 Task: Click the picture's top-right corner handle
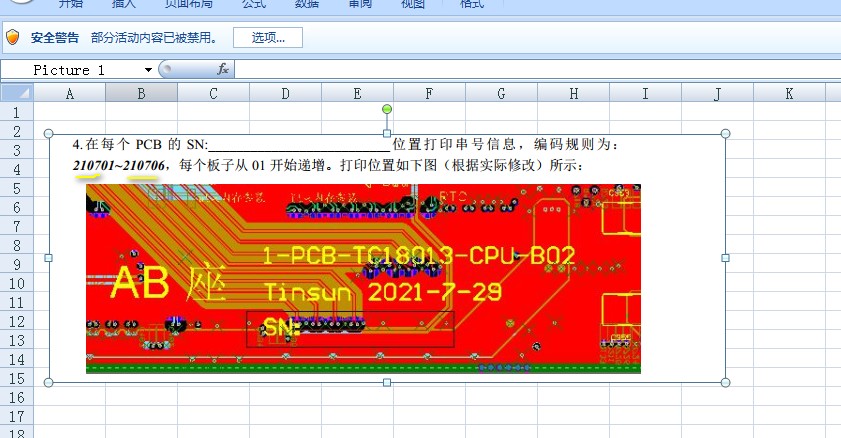coord(725,133)
